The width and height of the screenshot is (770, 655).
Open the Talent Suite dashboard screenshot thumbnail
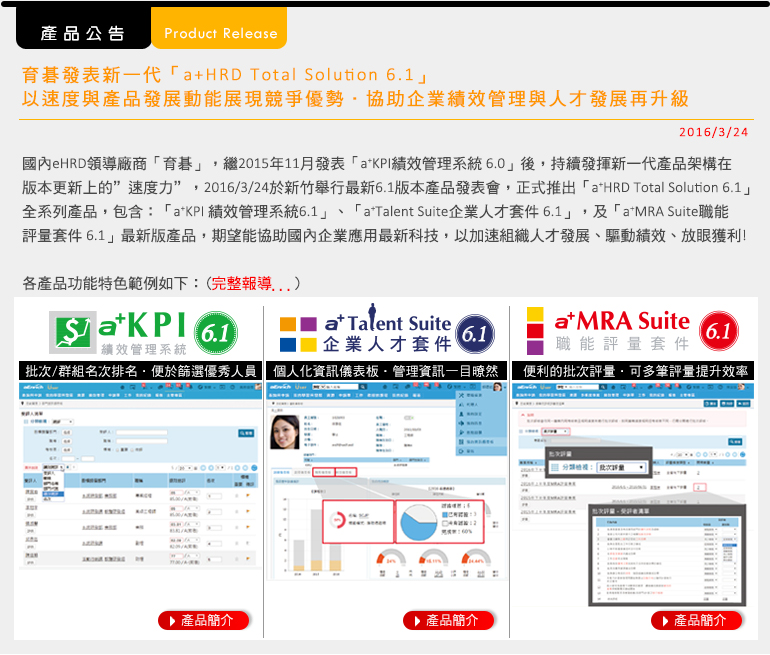[x=386, y=481]
